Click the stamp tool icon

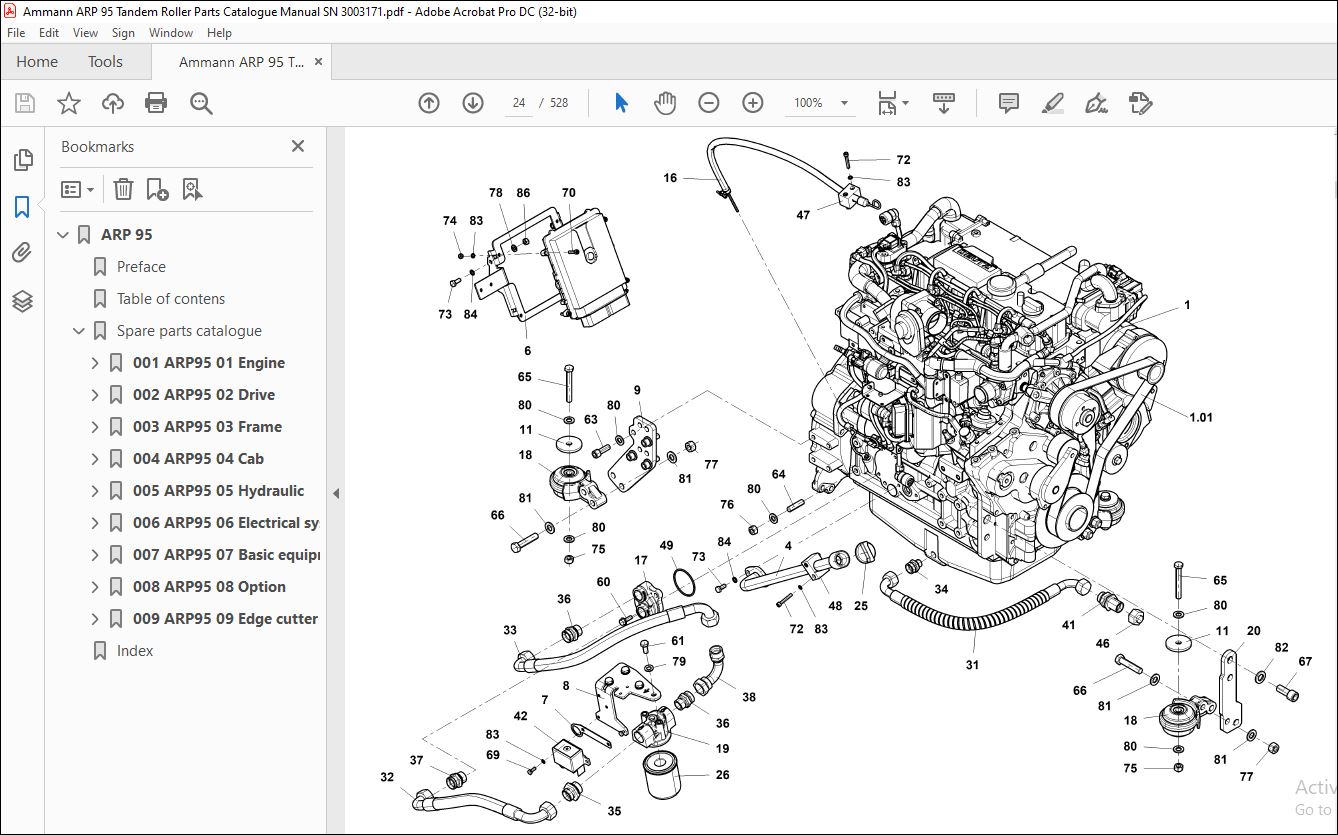1140,103
